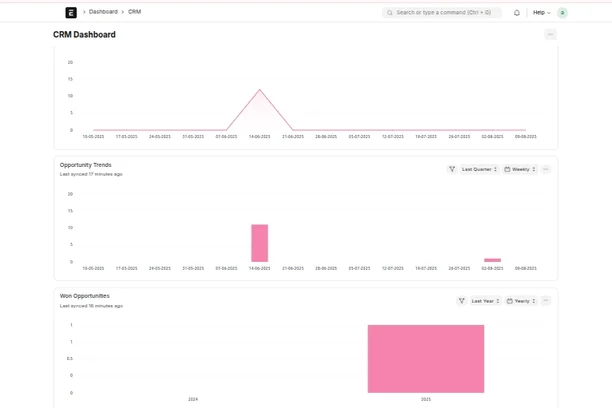
Task: Go to CRM breadcrumb
Action: click(x=134, y=12)
